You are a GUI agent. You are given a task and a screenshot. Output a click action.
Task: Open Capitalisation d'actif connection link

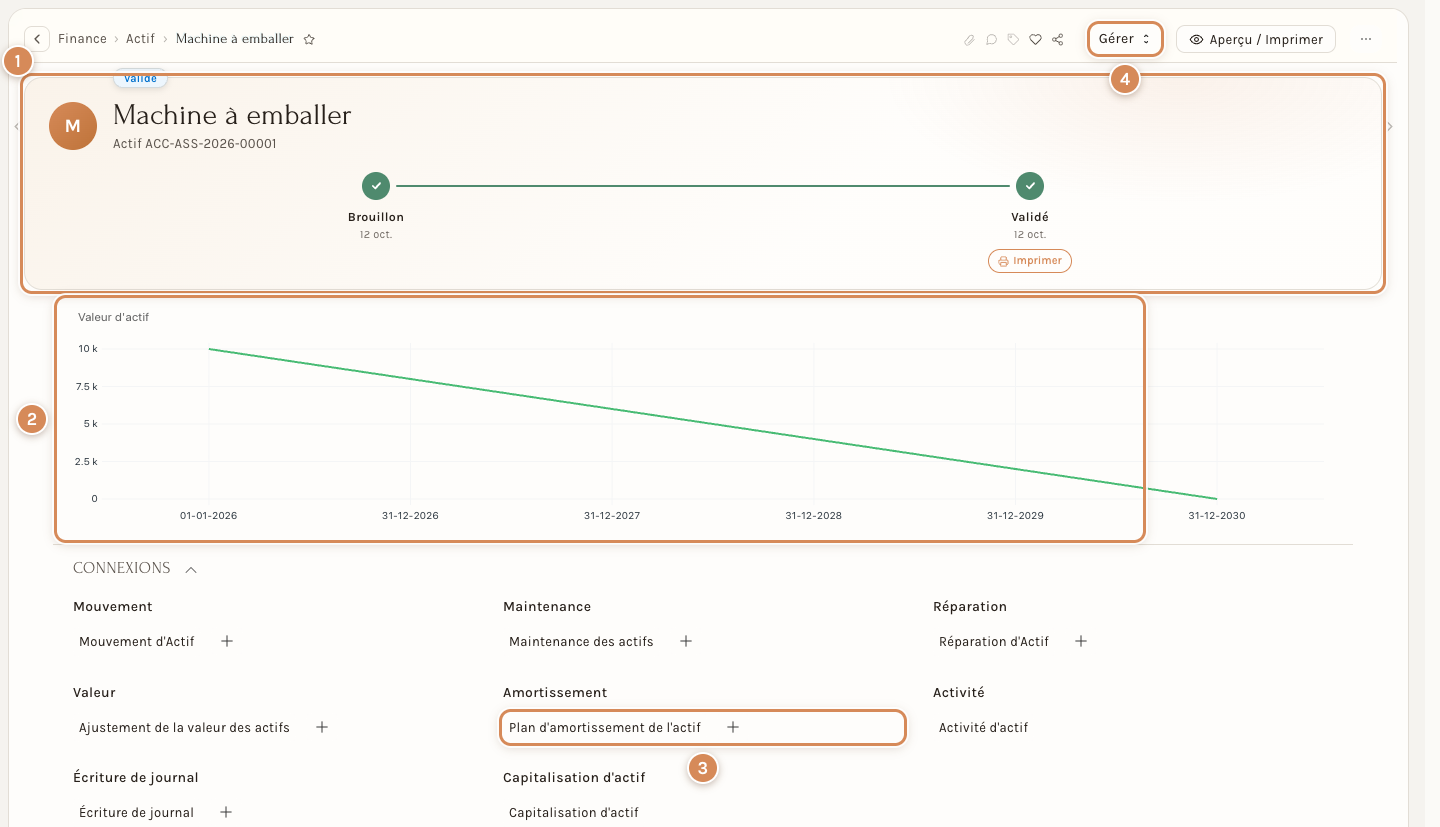click(x=574, y=812)
